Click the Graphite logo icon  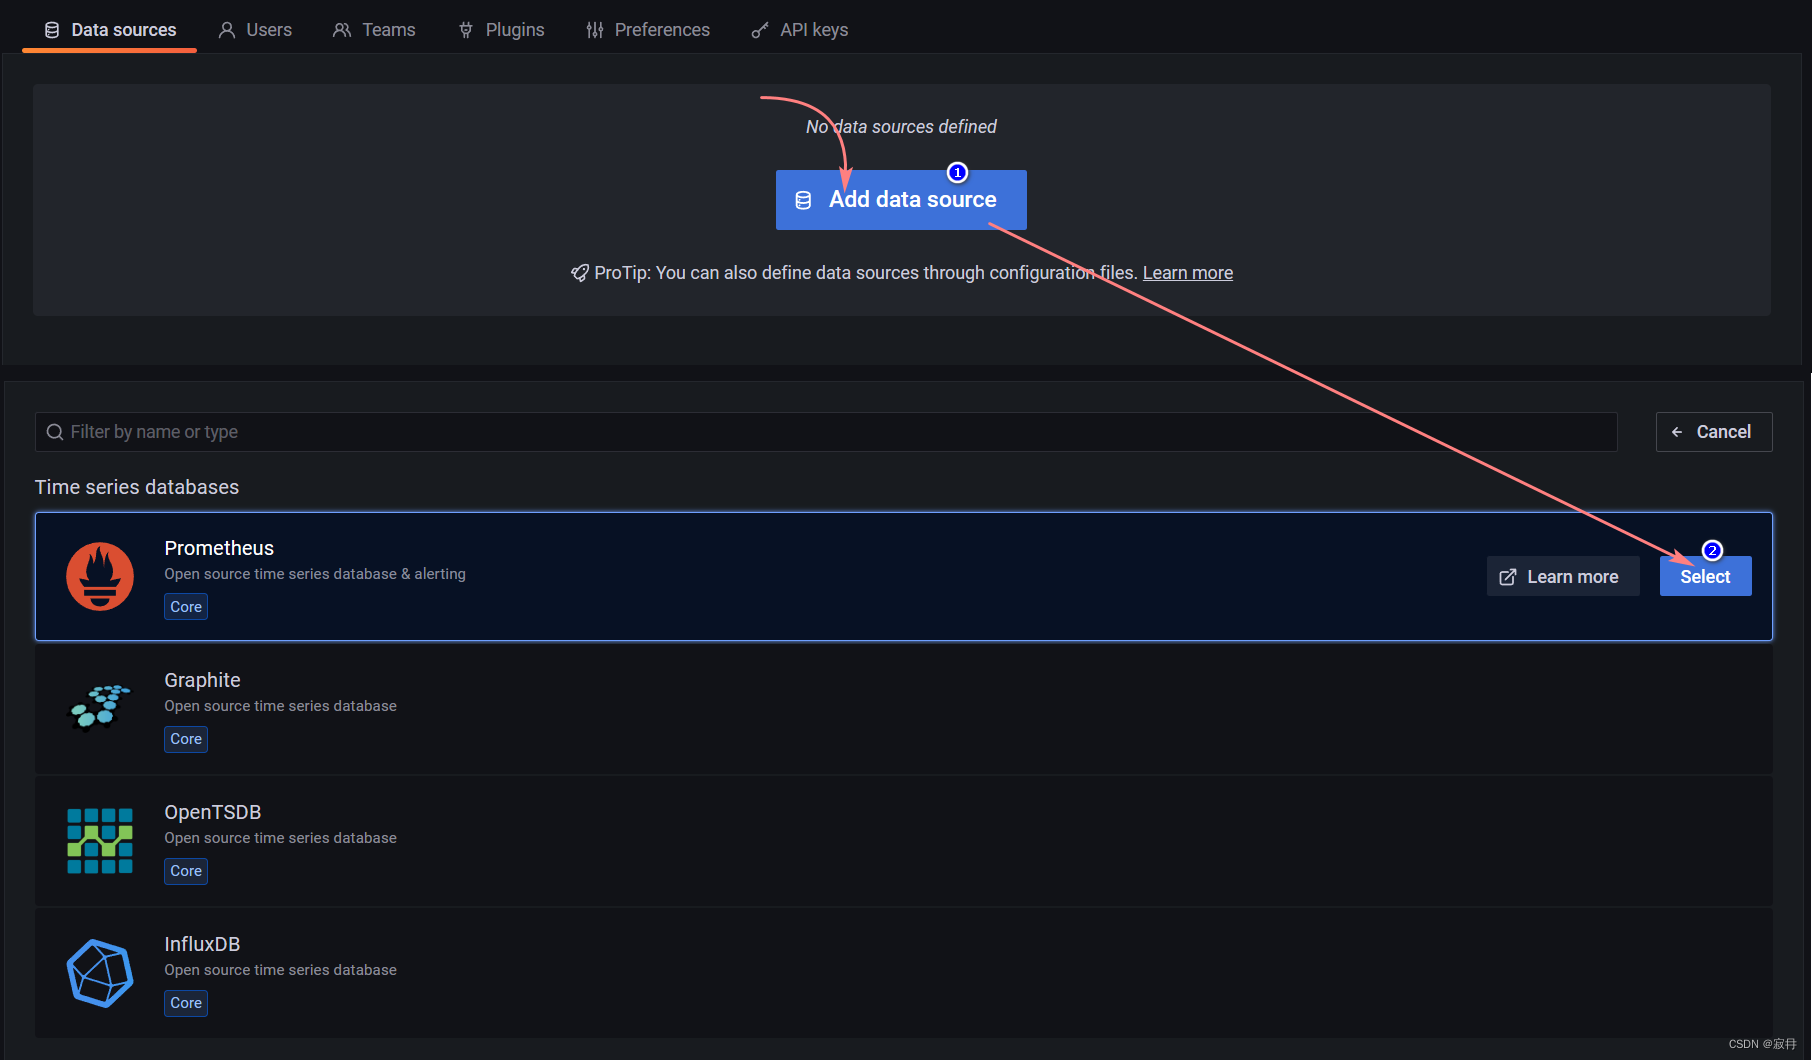[99, 707]
